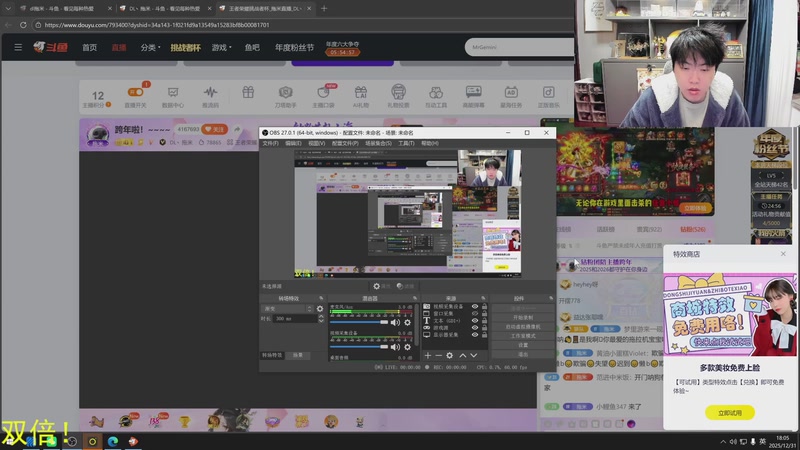800x450 pixels.
Task: Click 设置 settings button in OBS controls
Action: pos(523,345)
